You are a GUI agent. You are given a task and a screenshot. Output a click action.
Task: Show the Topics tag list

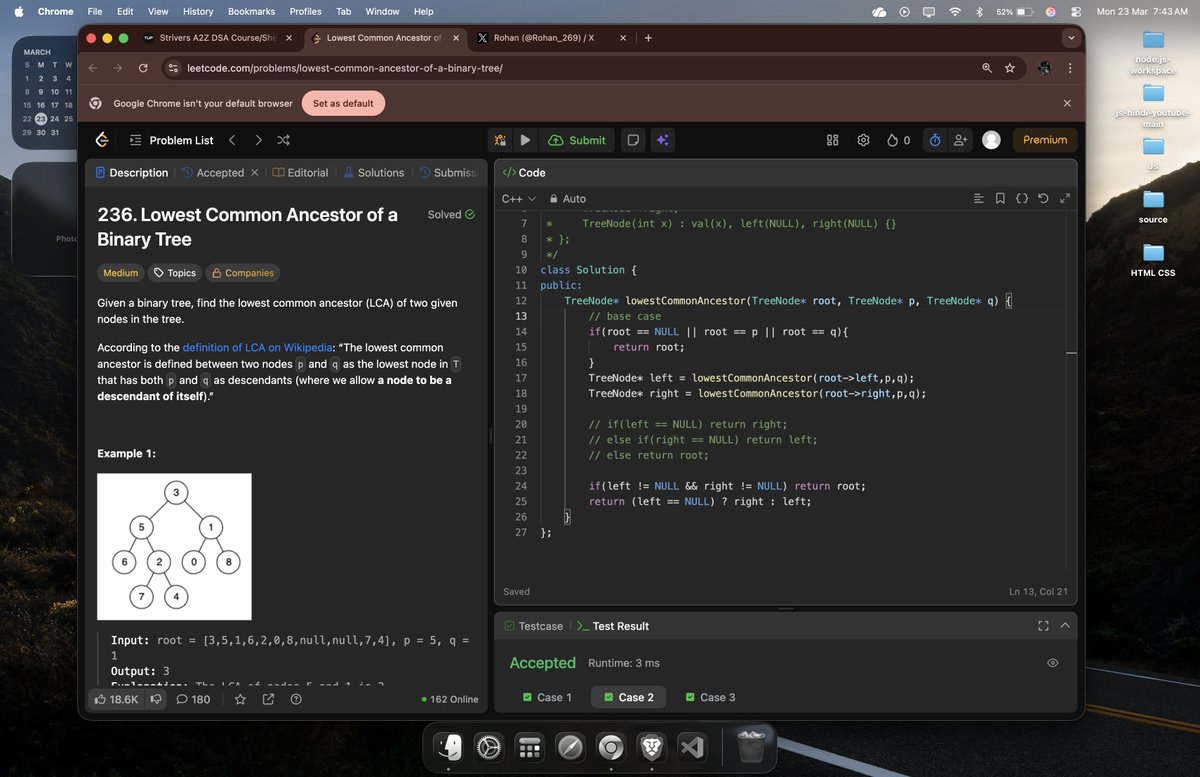pyautogui.click(x=174, y=273)
